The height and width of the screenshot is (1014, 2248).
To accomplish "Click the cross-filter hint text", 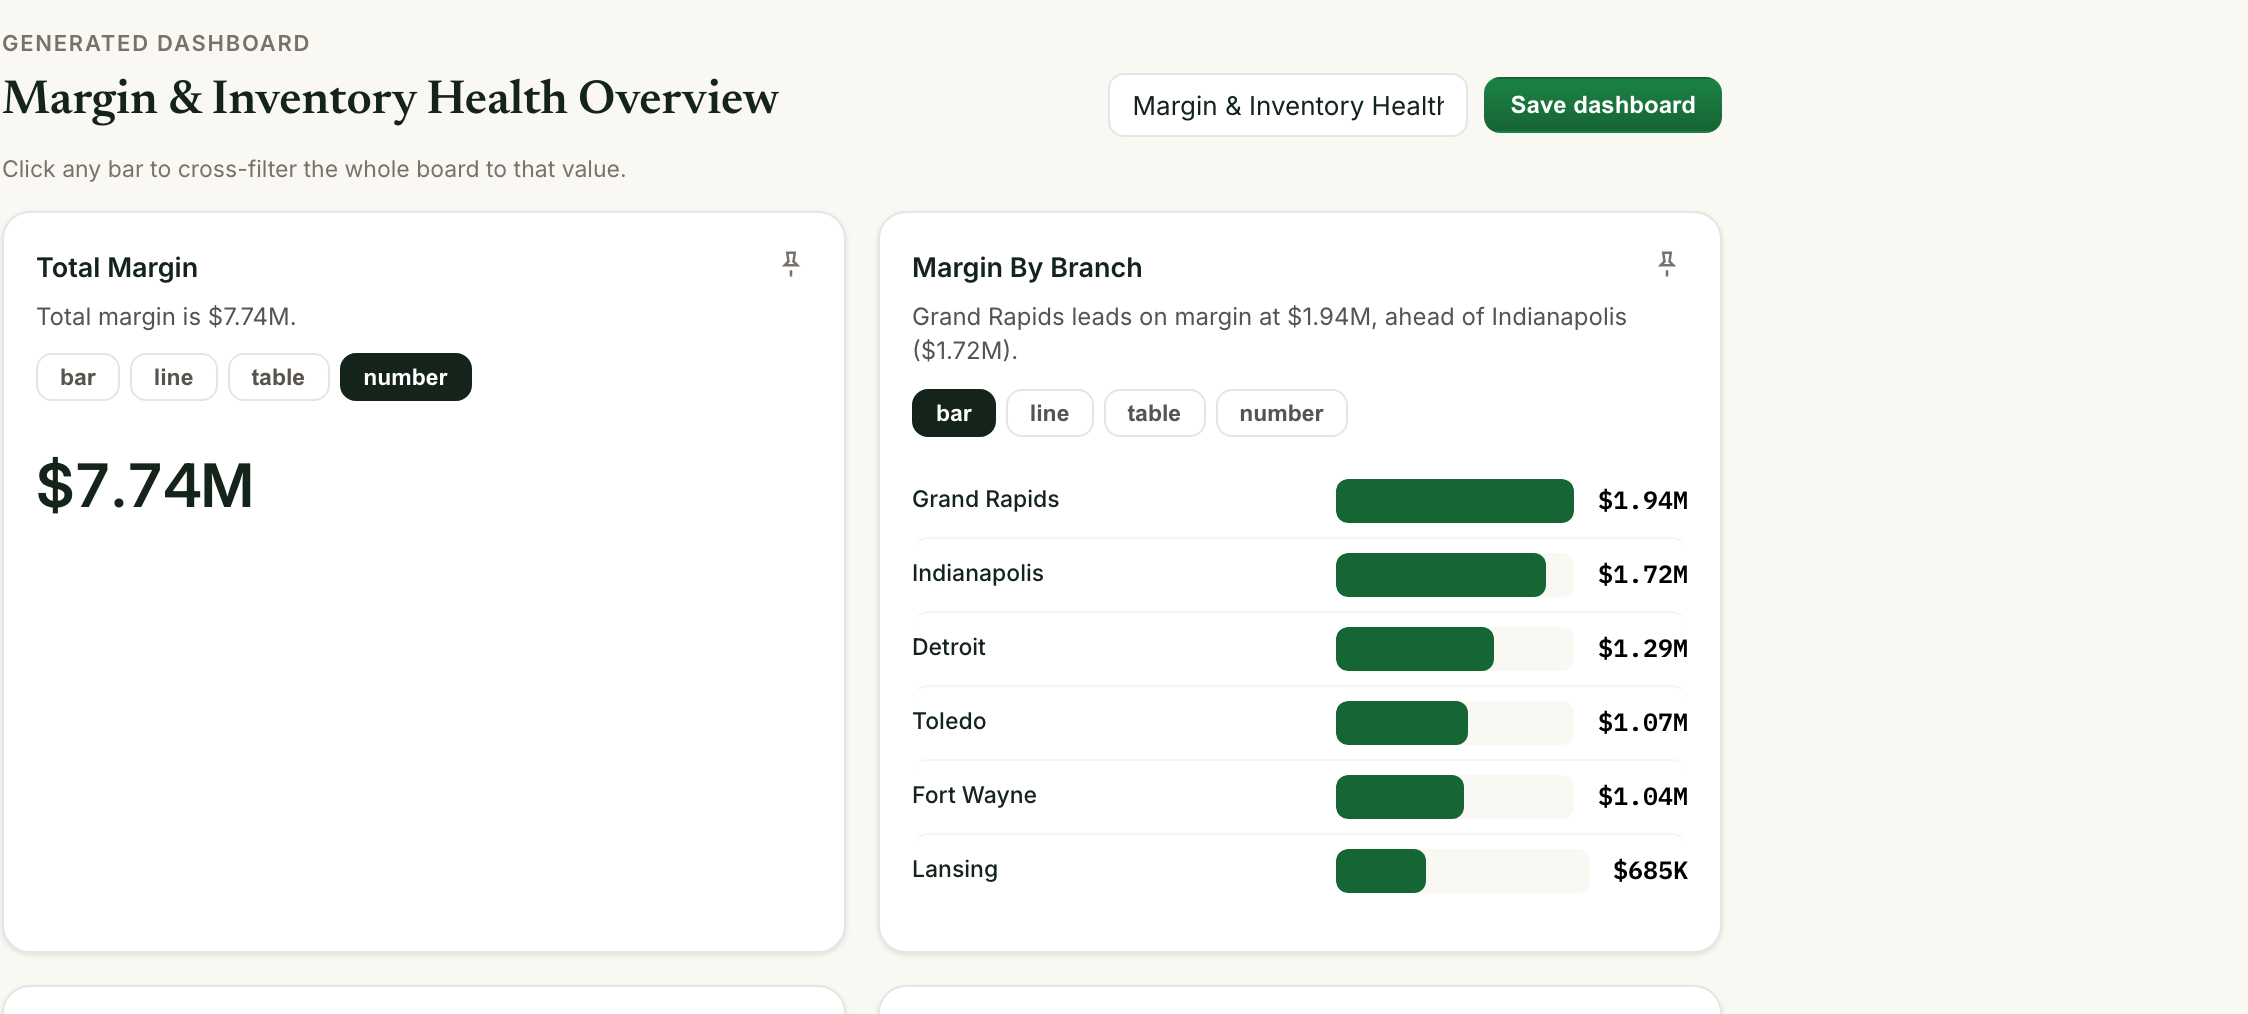I will point(314,169).
